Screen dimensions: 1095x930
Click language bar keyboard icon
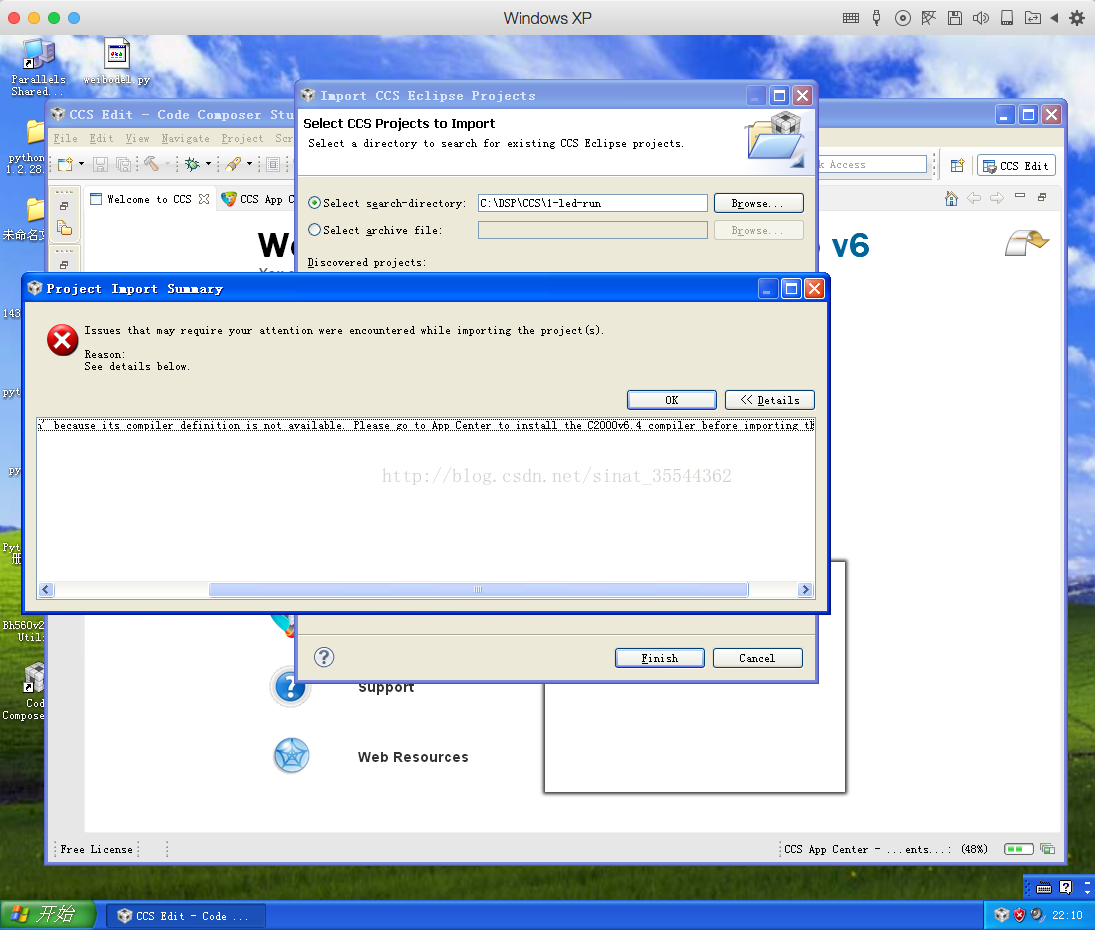(1044, 888)
